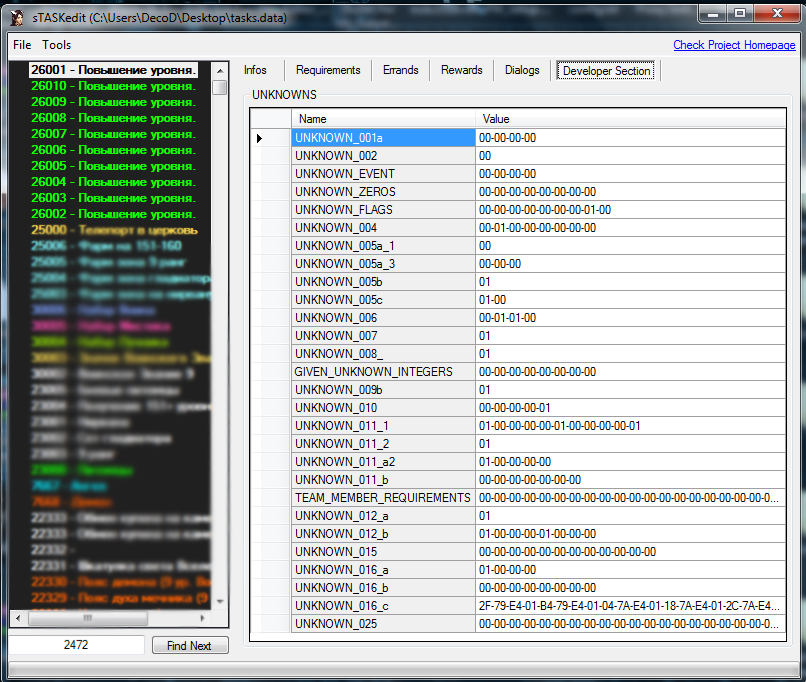This screenshot has height=682, width=806.
Task: Open the Errands tab
Action: point(401,70)
